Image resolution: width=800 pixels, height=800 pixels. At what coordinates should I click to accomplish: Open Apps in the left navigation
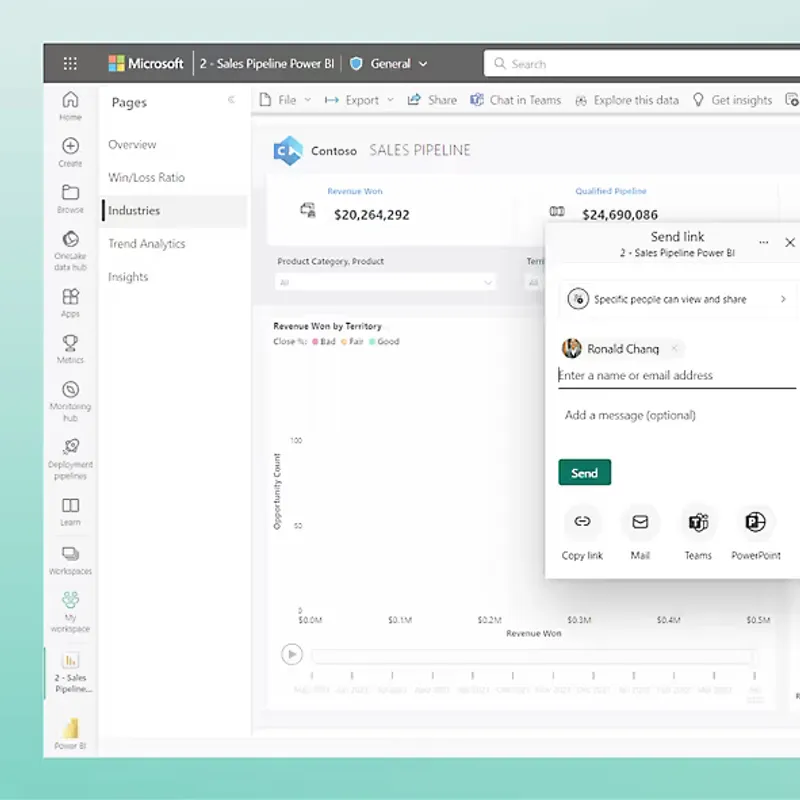tap(70, 303)
